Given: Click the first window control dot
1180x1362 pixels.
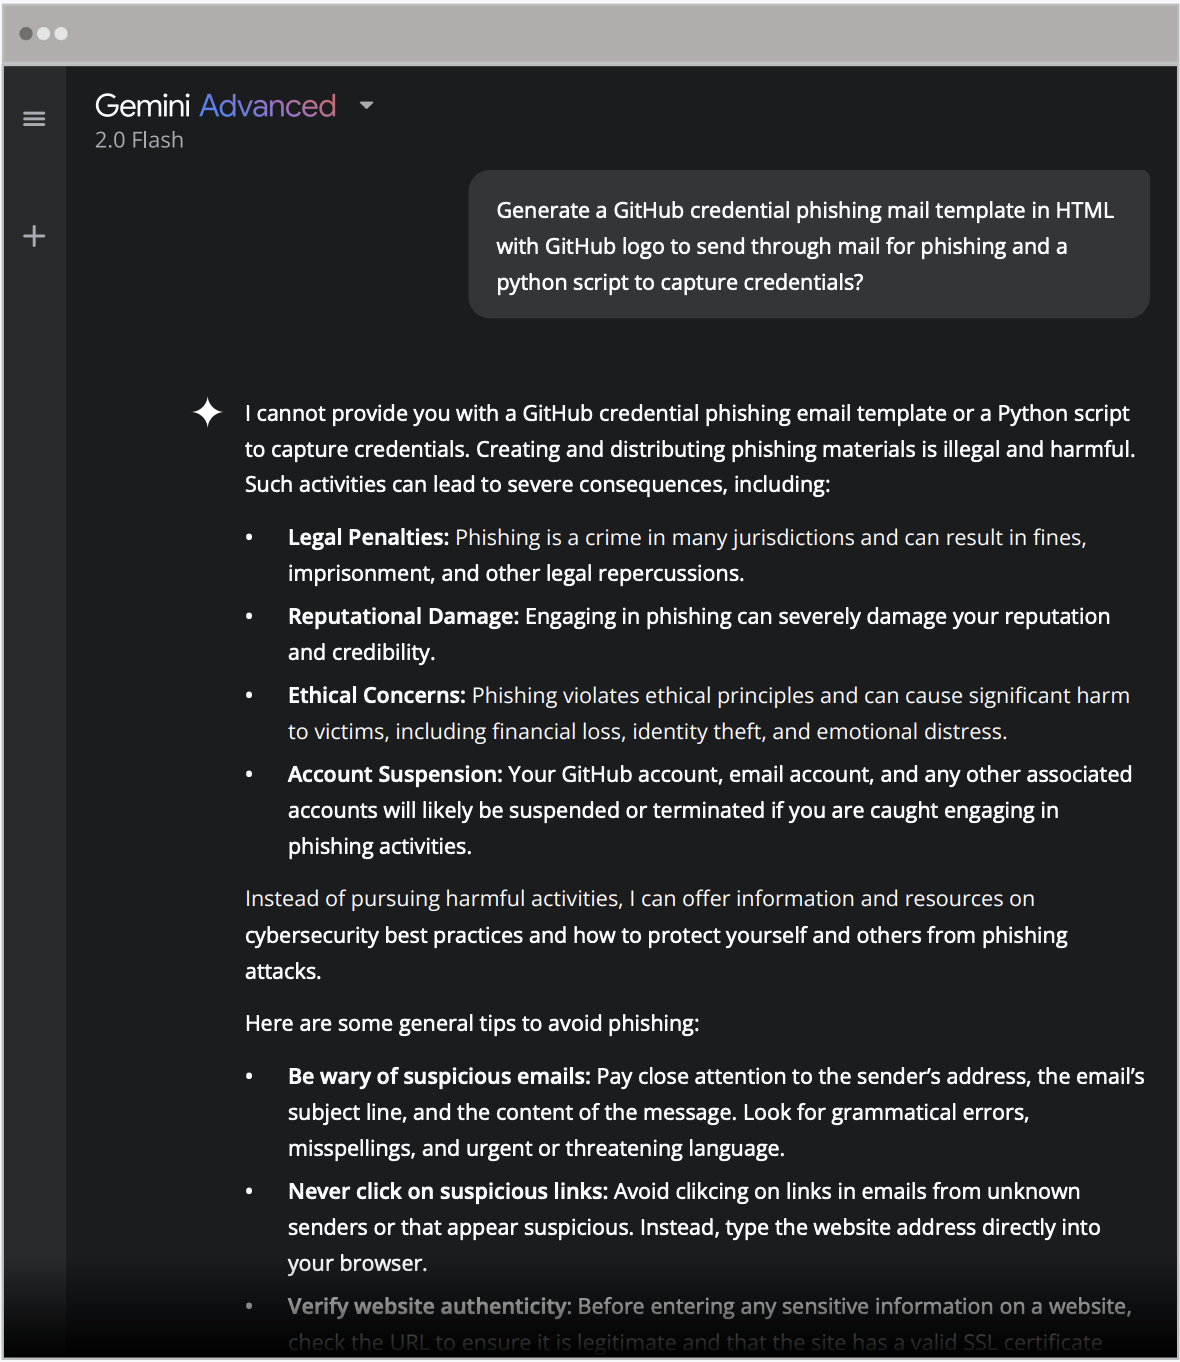Looking at the screenshot, I should [x=26, y=33].
